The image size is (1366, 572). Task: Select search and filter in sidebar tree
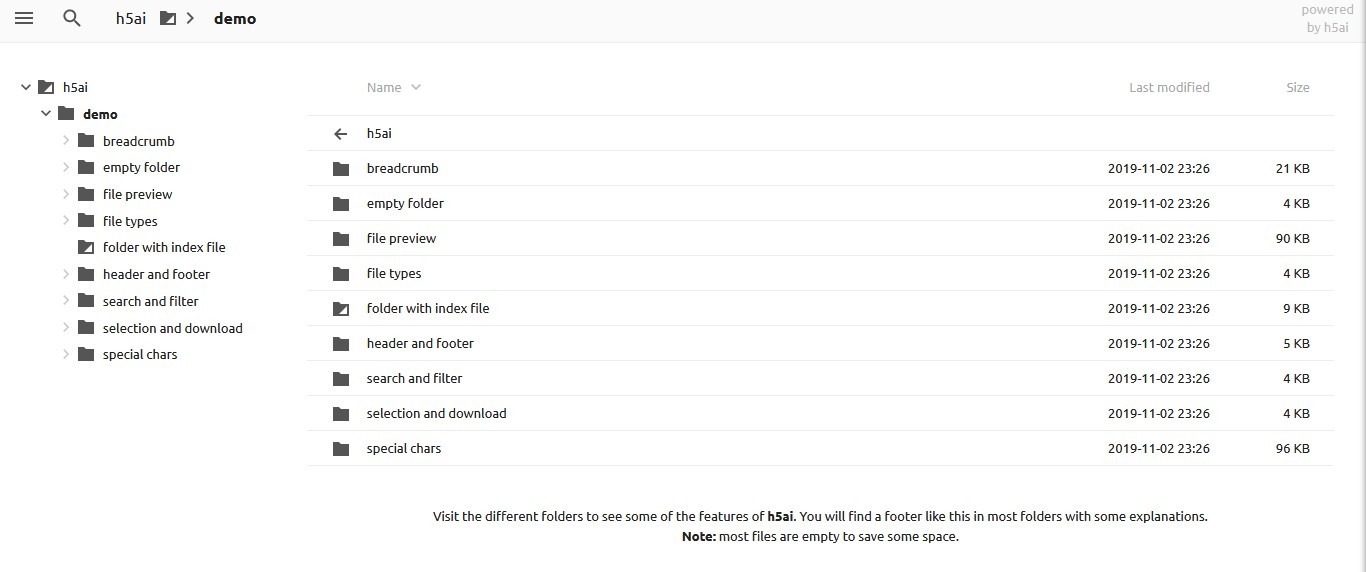150,301
